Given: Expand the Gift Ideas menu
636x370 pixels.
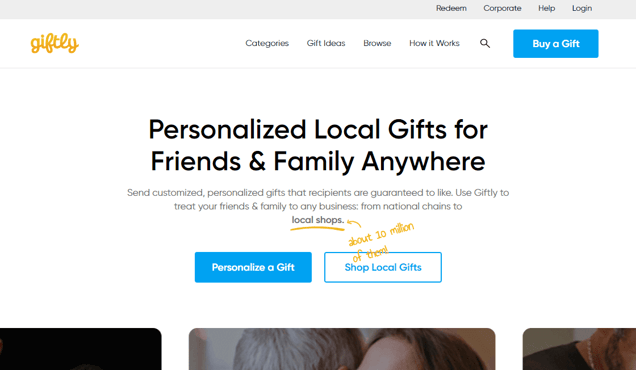Looking at the screenshot, I should pos(326,43).
